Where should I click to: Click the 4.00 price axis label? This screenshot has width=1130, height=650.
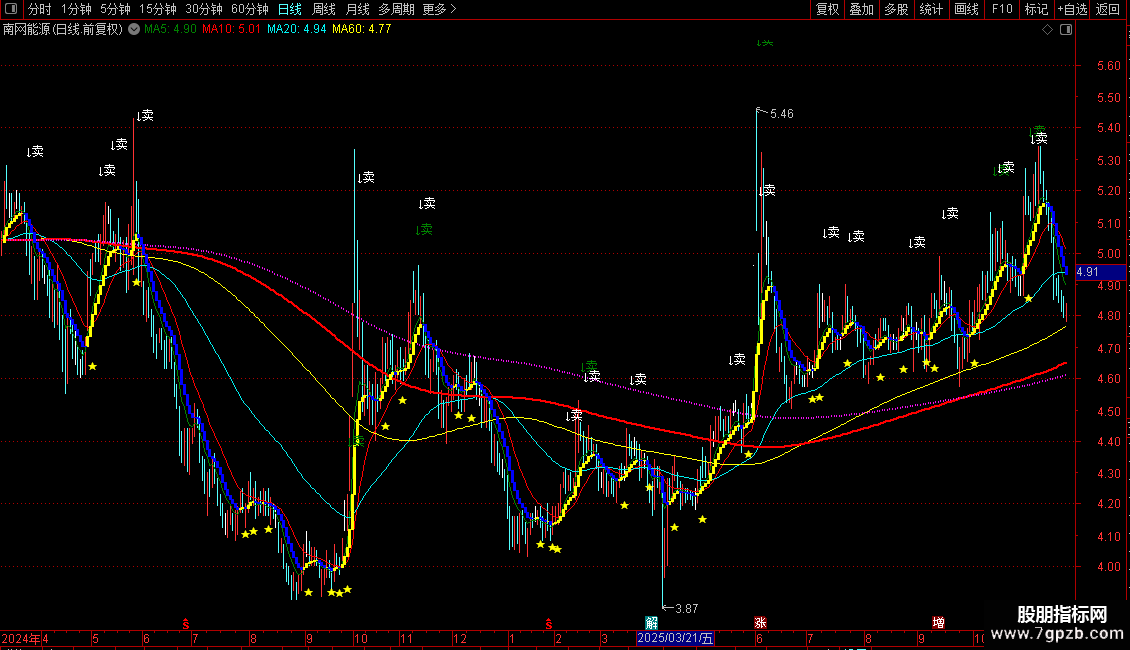click(1108, 567)
